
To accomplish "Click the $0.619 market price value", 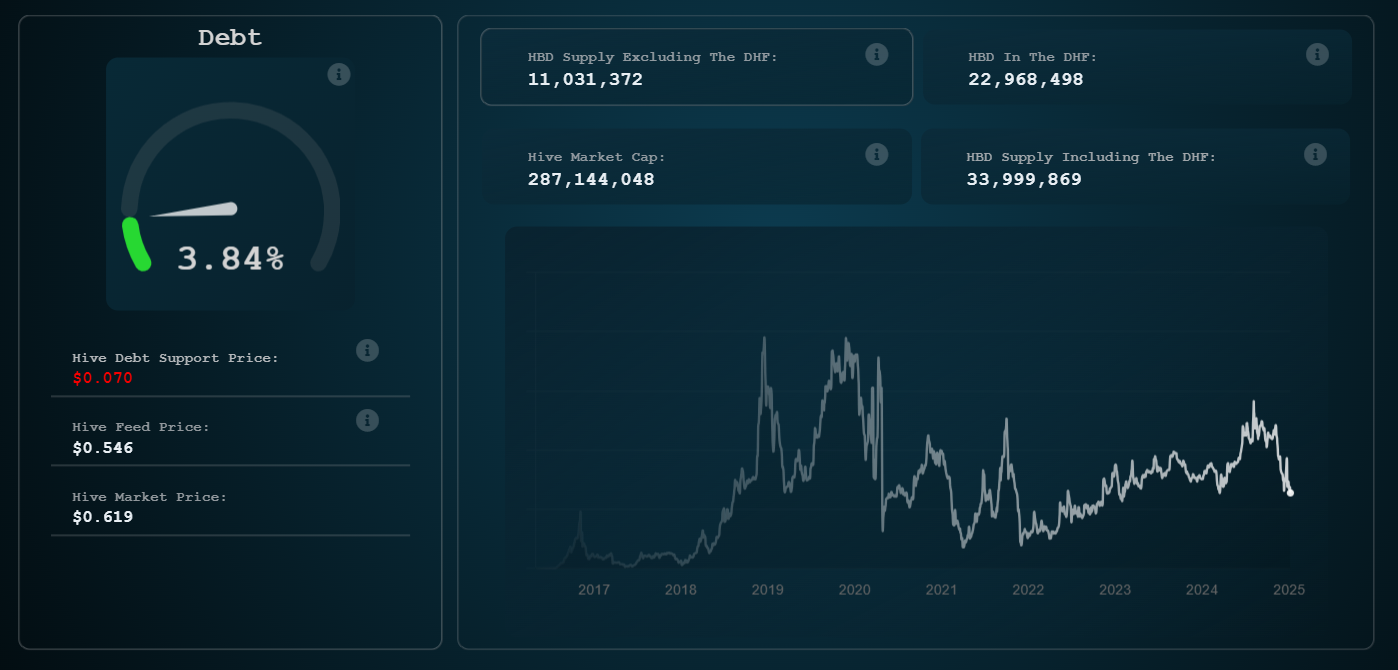I will 103,517.
